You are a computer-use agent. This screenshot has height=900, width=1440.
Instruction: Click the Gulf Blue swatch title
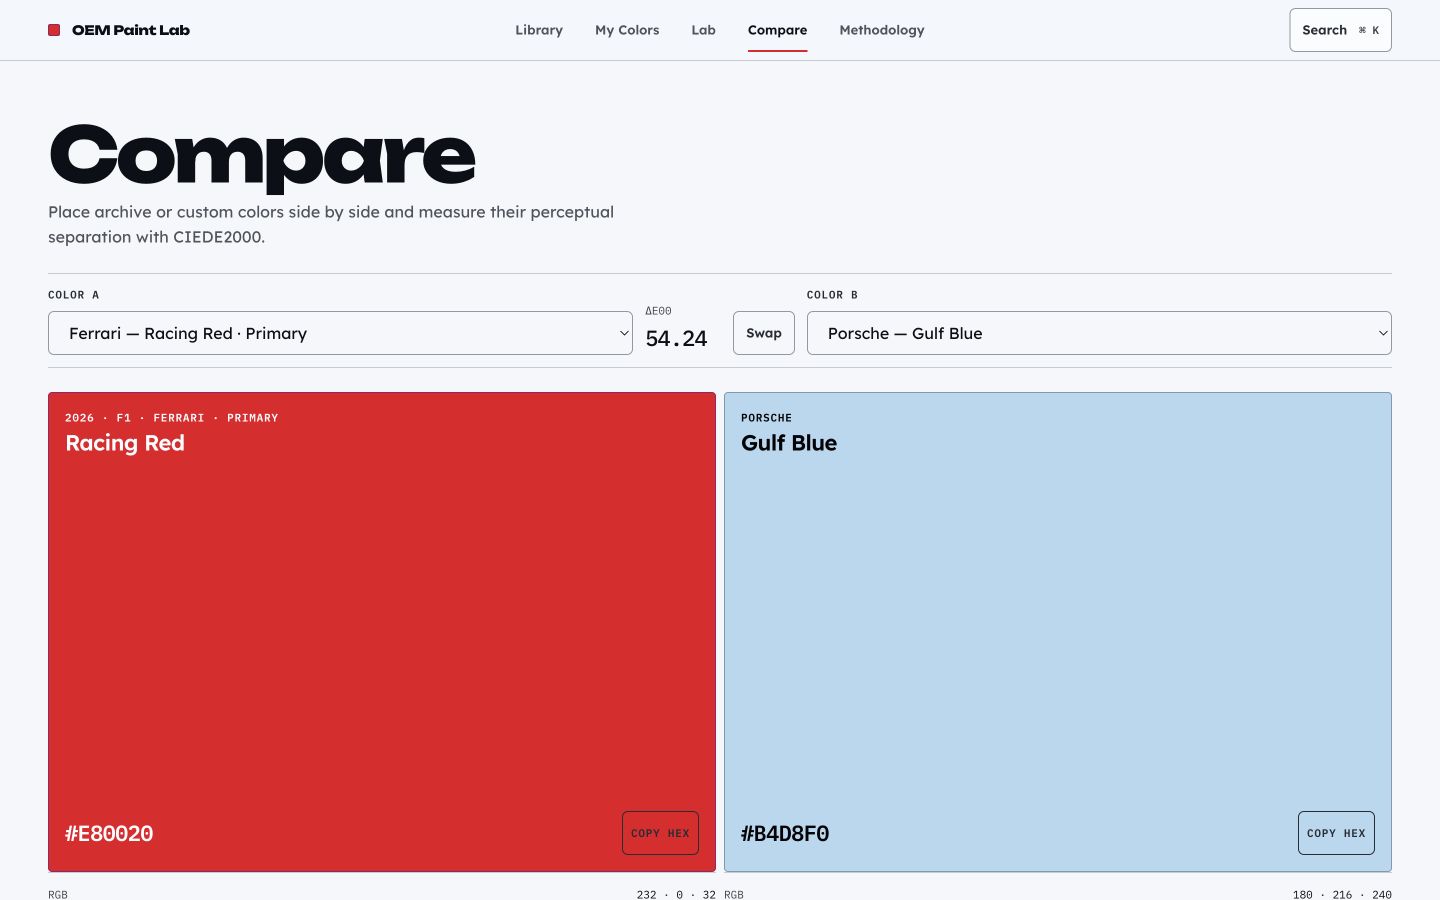(x=789, y=443)
